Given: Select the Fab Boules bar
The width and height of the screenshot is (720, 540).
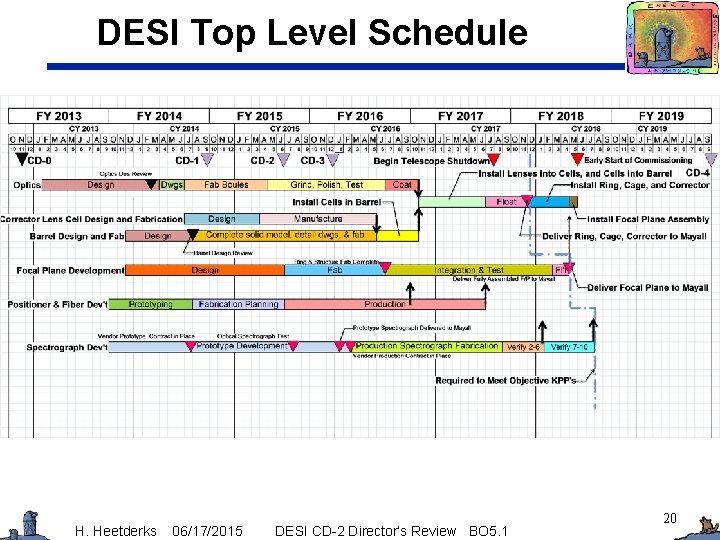Looking at the screenshot, I should (x=226, y=185).
